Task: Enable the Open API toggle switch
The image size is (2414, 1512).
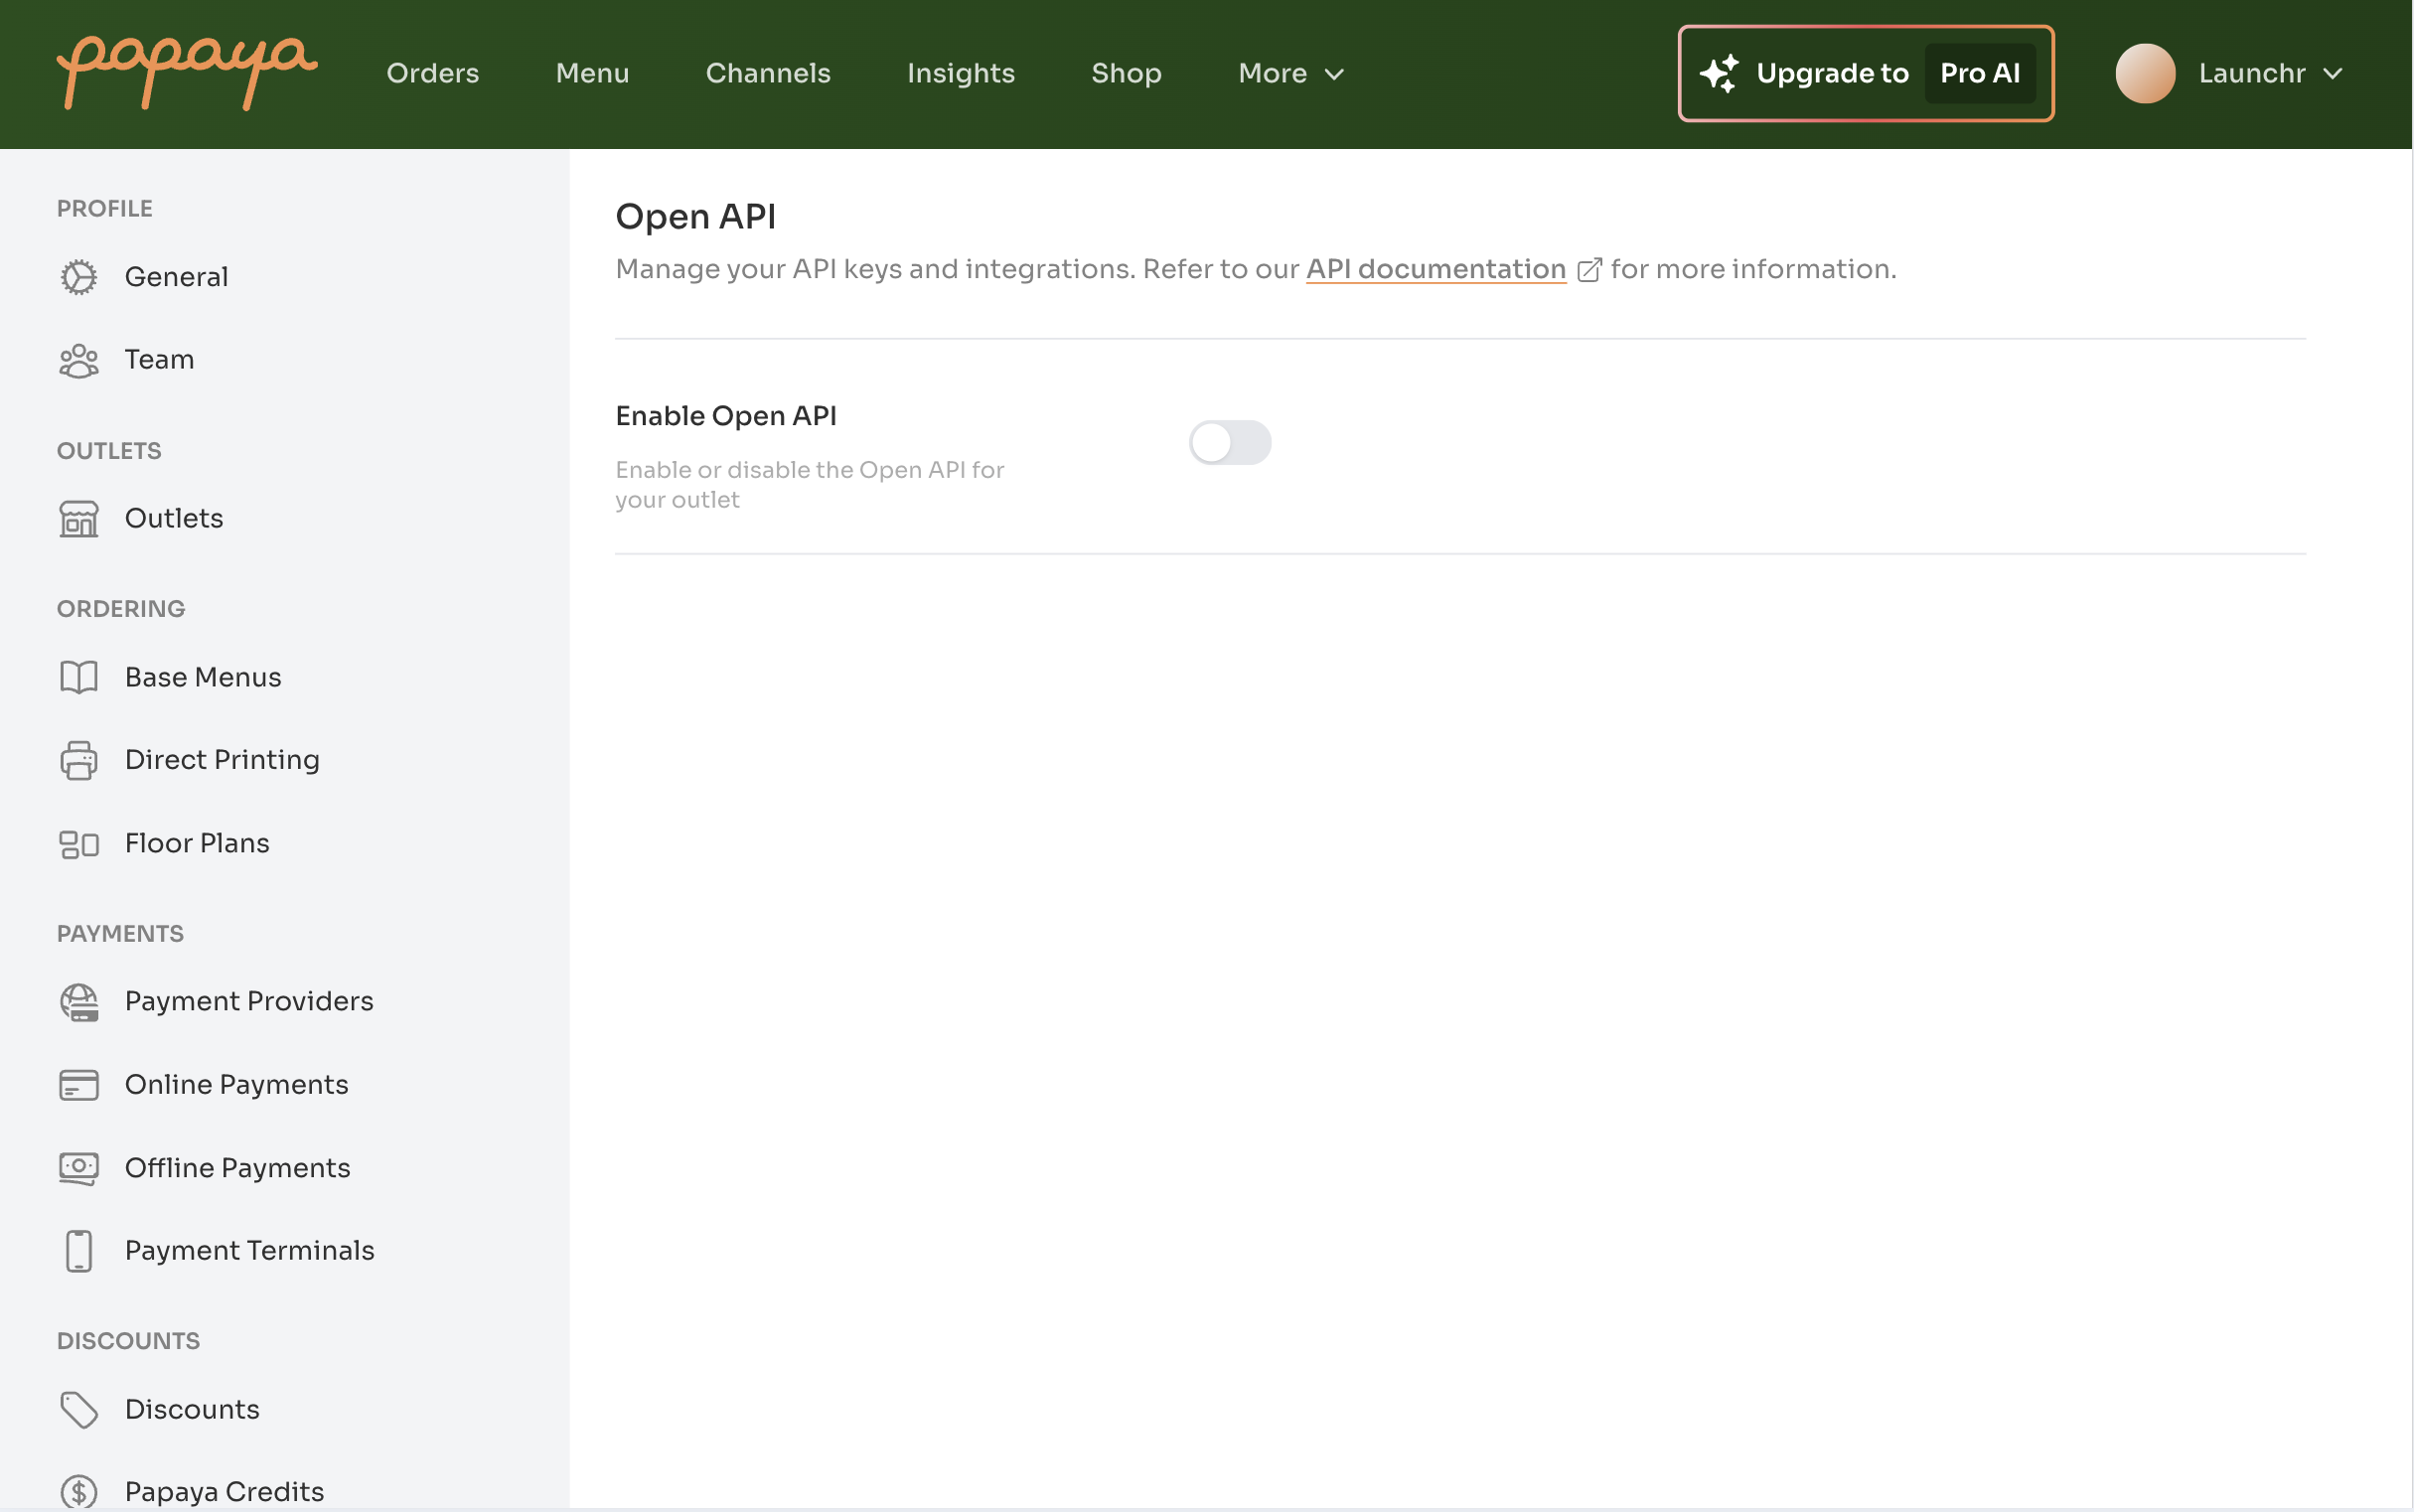Action: point(1229,442)
